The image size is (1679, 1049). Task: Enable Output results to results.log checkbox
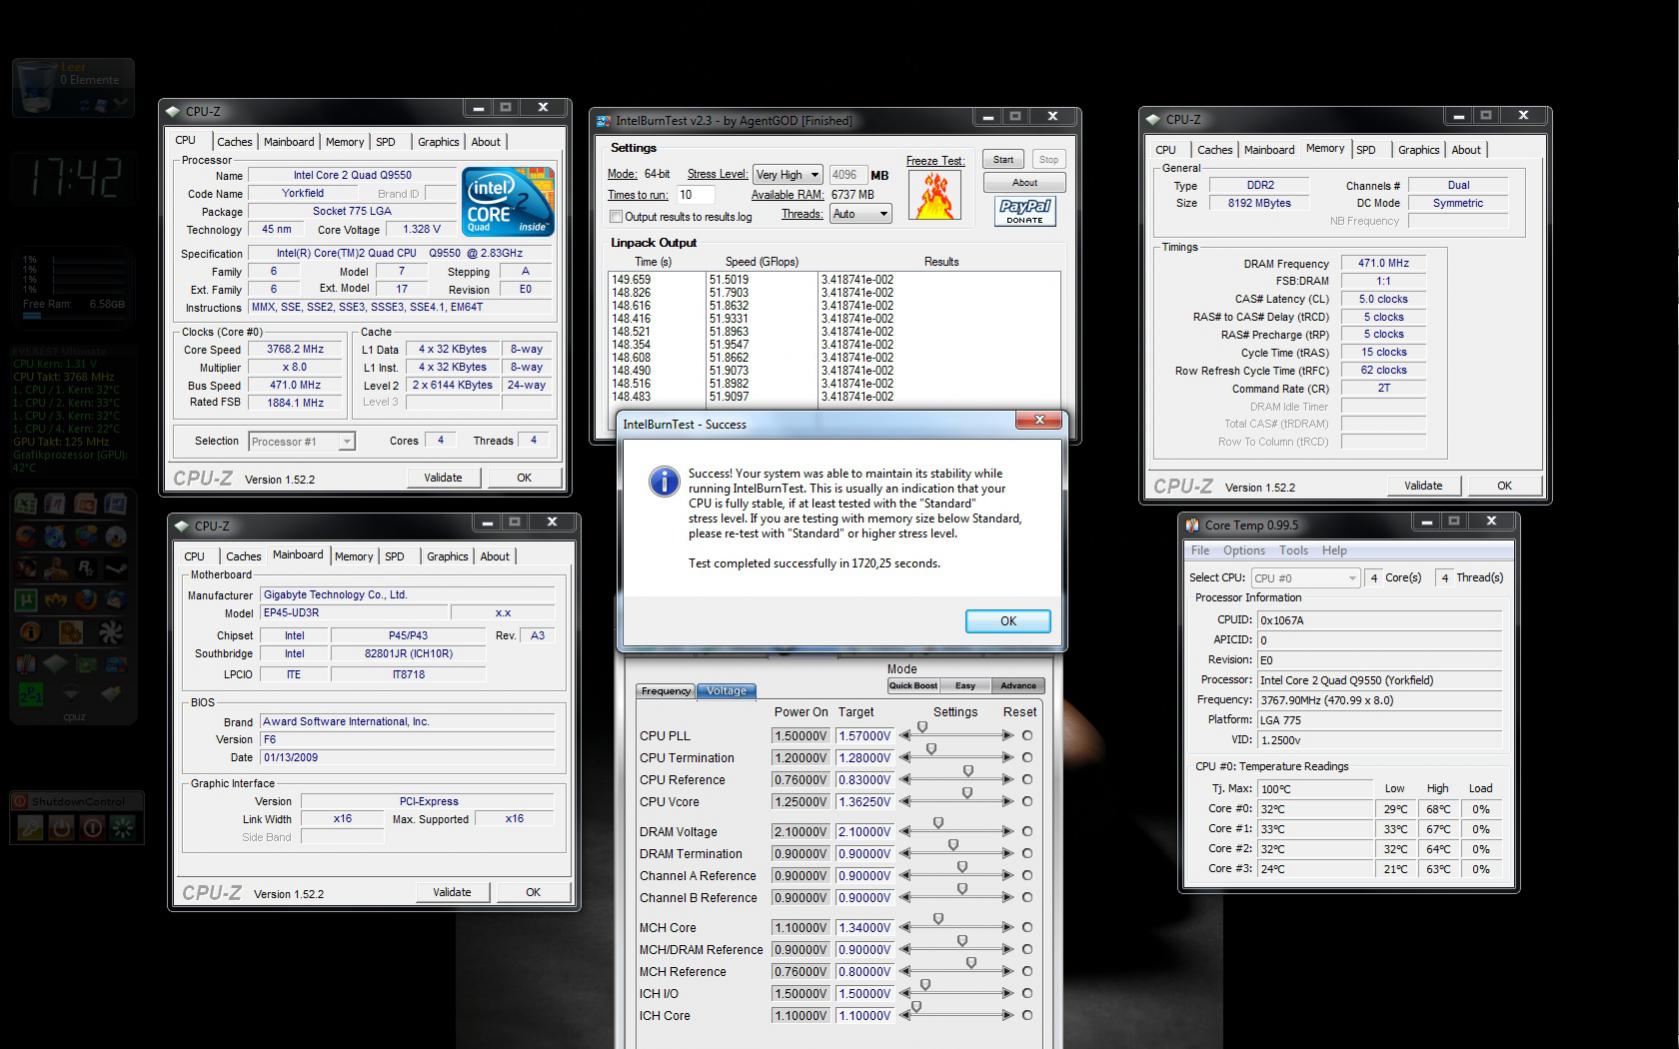click(x=616, y=217)
